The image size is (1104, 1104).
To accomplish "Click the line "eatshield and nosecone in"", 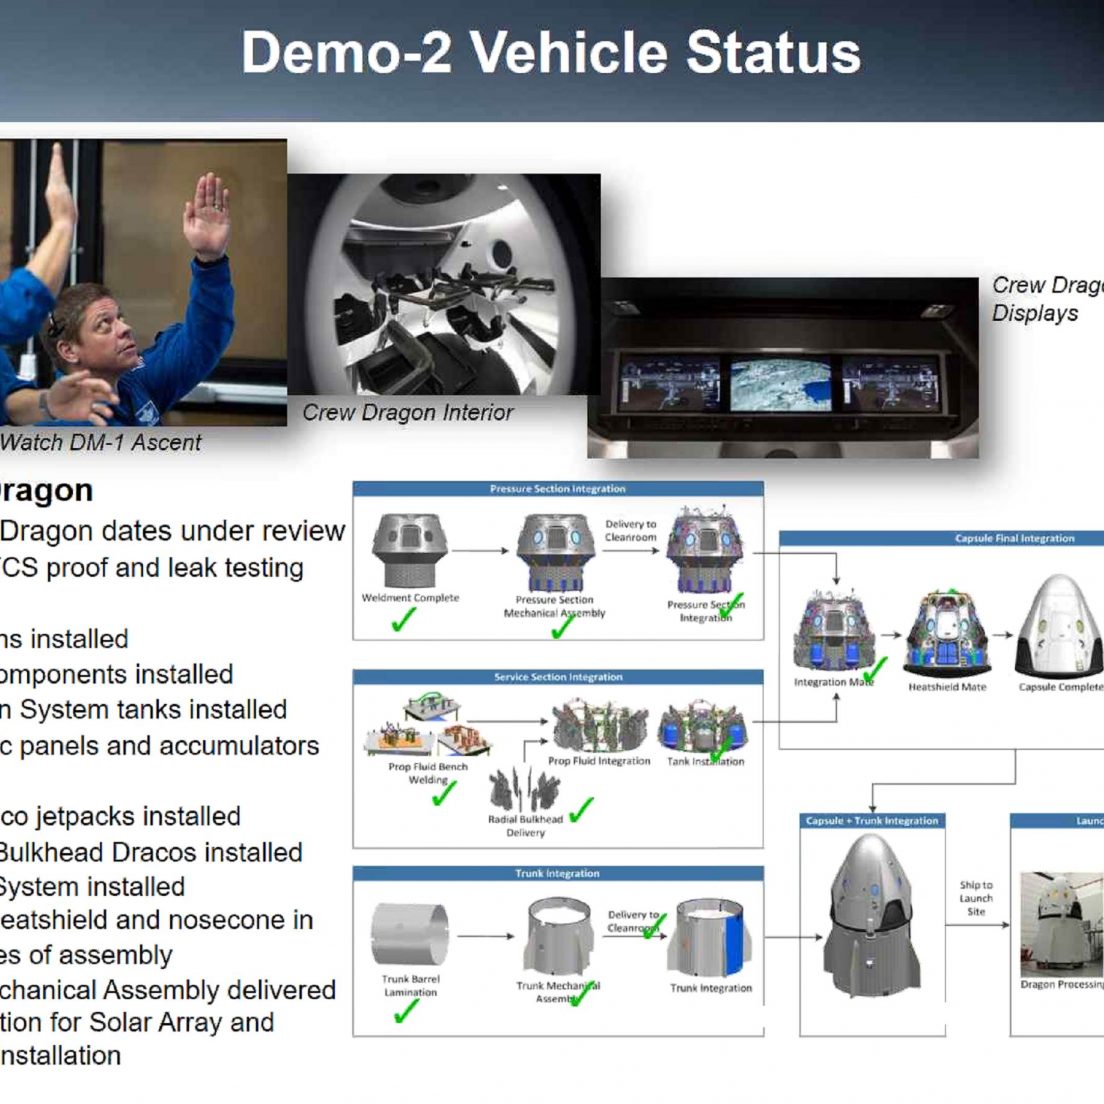I will point(157,920).
